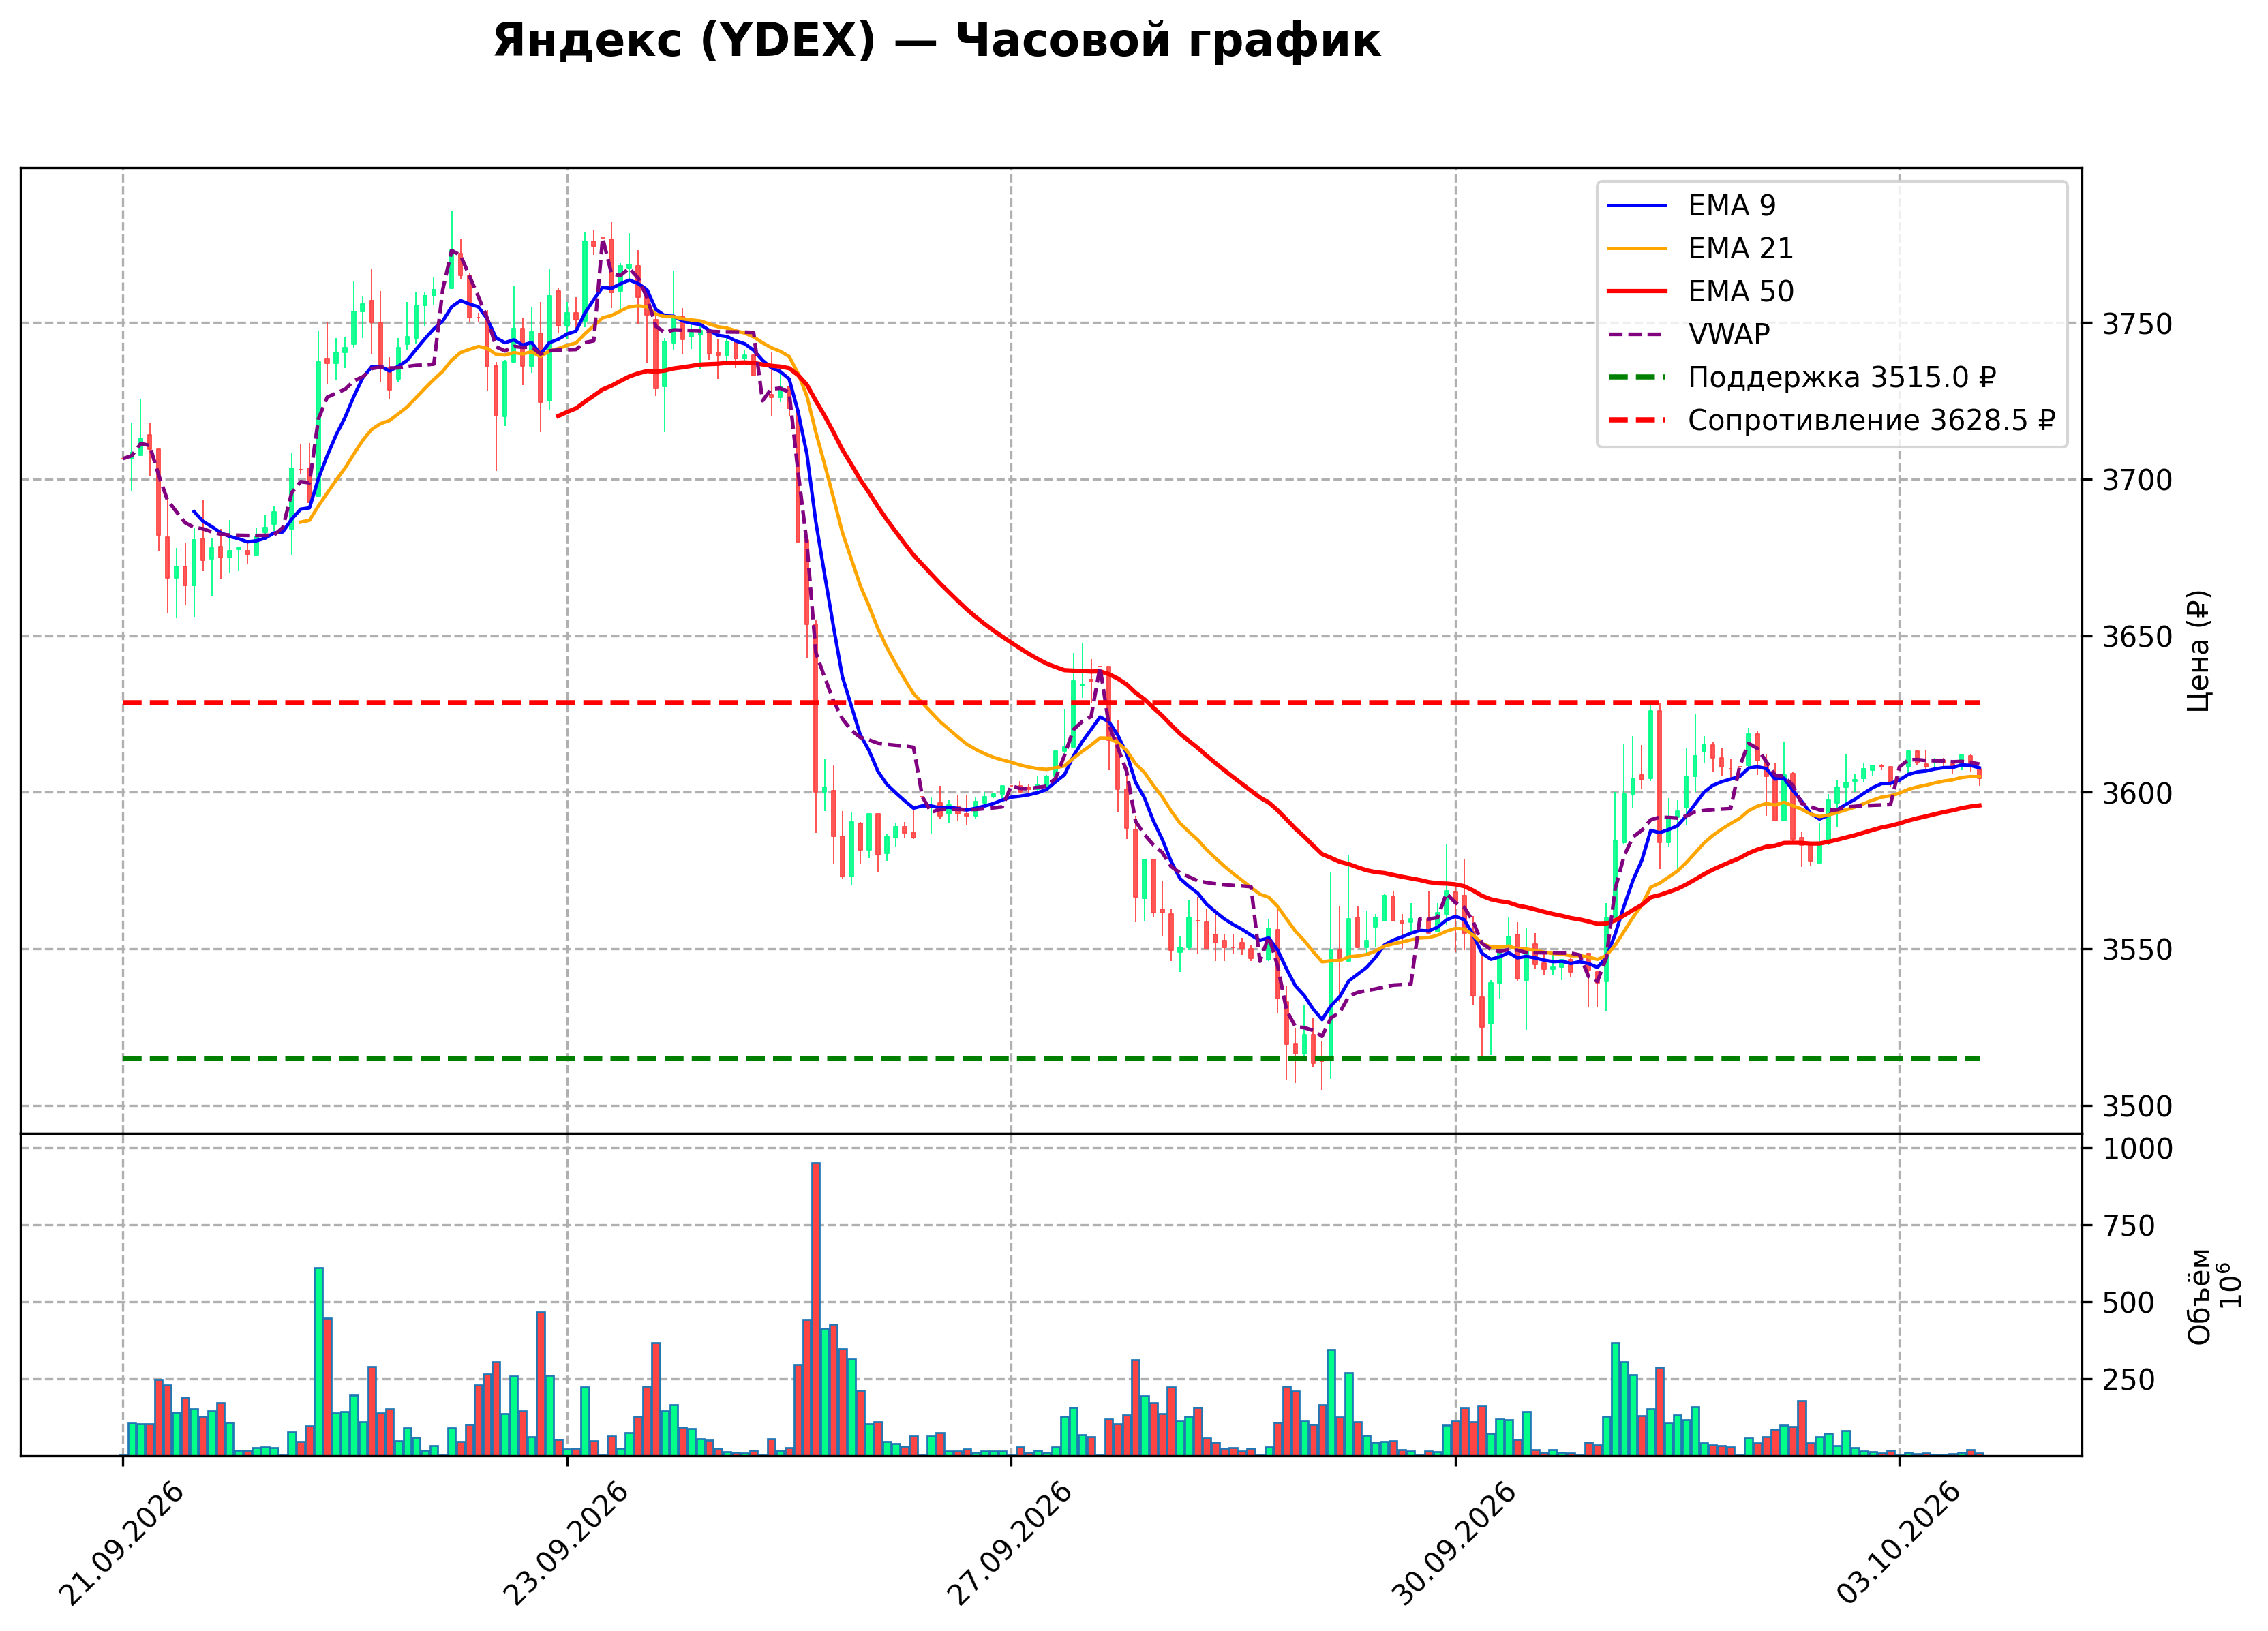This screenshot has width=2268, height=1631.
Task: Click the green dashed Поддержка legend sample
Action: [x=1638, y=378]
